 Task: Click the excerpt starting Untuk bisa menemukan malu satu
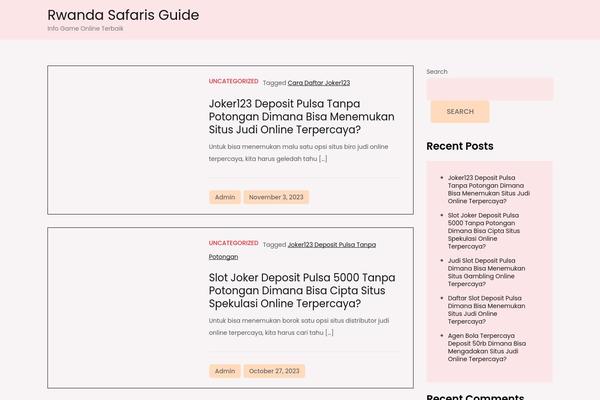[298, 152]
